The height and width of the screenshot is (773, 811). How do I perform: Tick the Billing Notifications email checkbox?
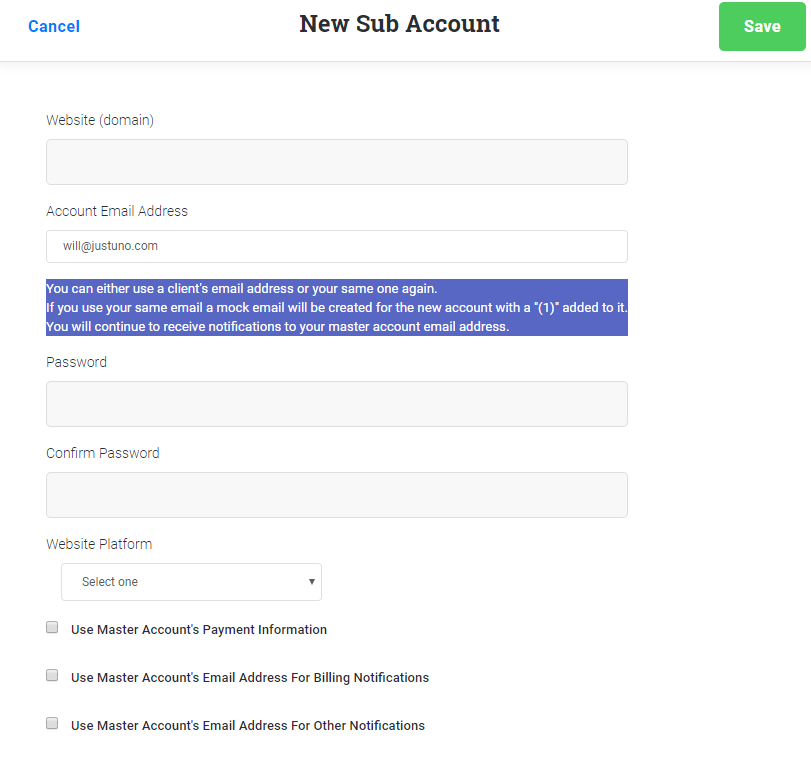[52, 675]
